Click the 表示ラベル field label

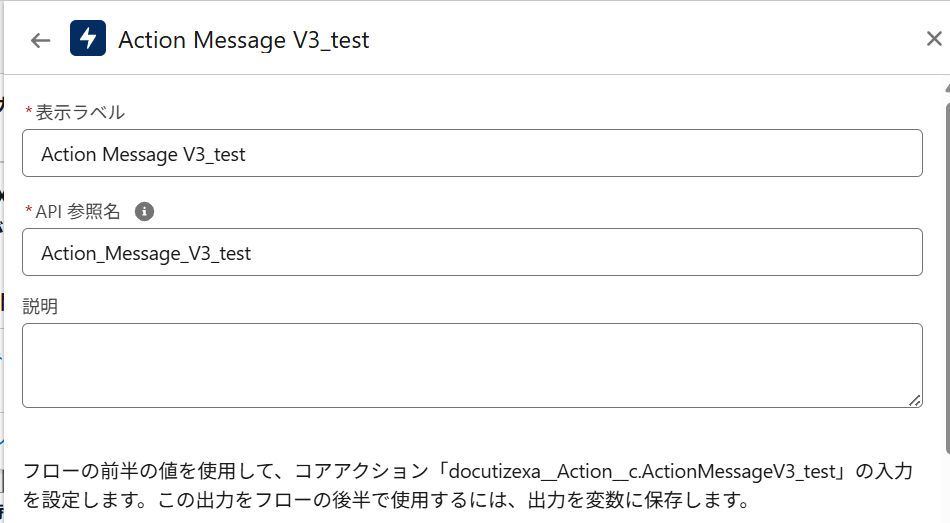coord(80,112)
